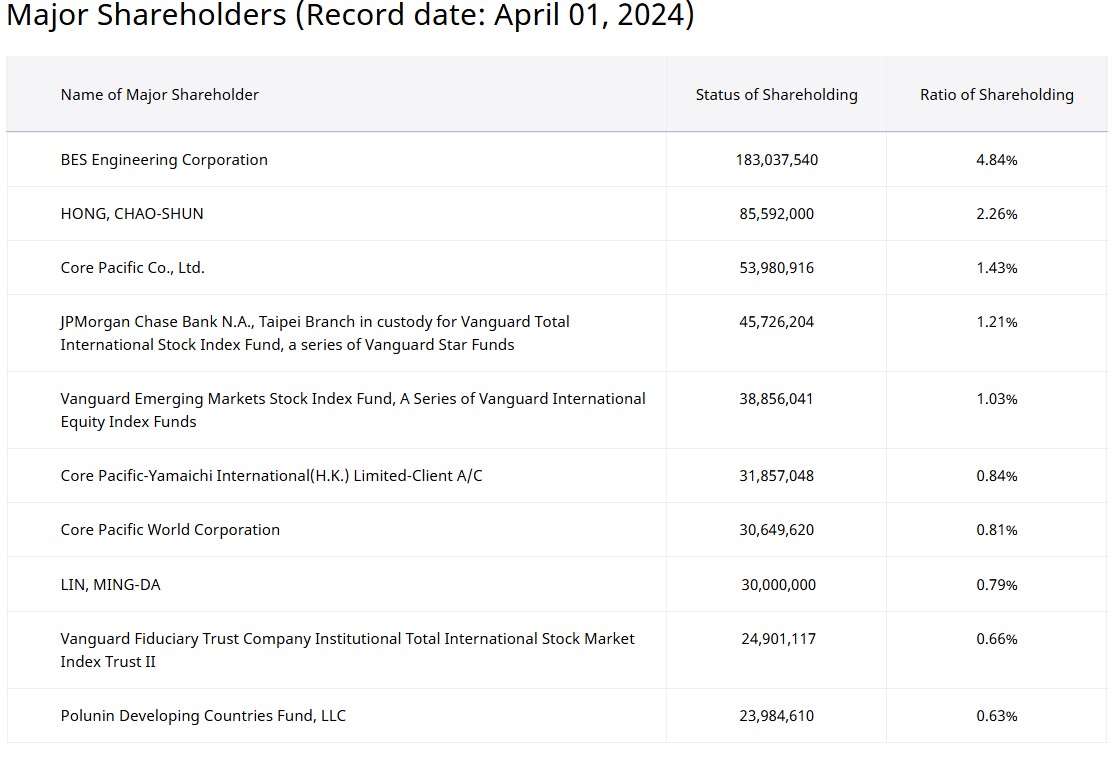Click the 183,037,540 shareholding value
The image size is (1115, 762).
pos(776,160)
